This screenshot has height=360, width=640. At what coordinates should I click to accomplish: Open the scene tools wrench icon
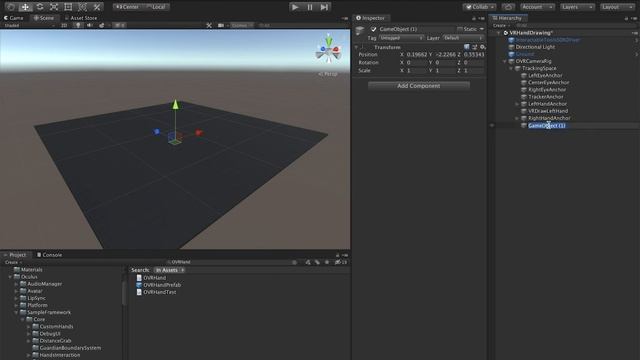tap(209, 25)
